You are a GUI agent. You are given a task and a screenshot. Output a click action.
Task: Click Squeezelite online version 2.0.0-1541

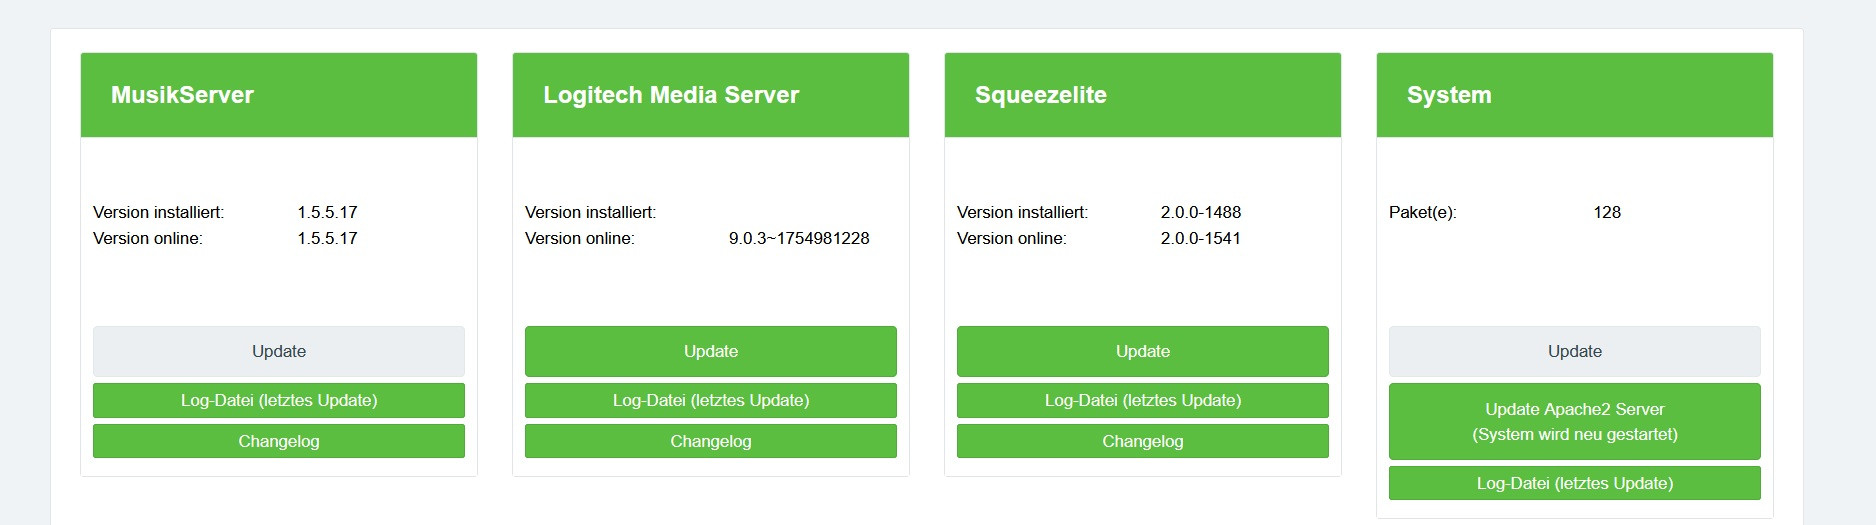coord(1200,238)
